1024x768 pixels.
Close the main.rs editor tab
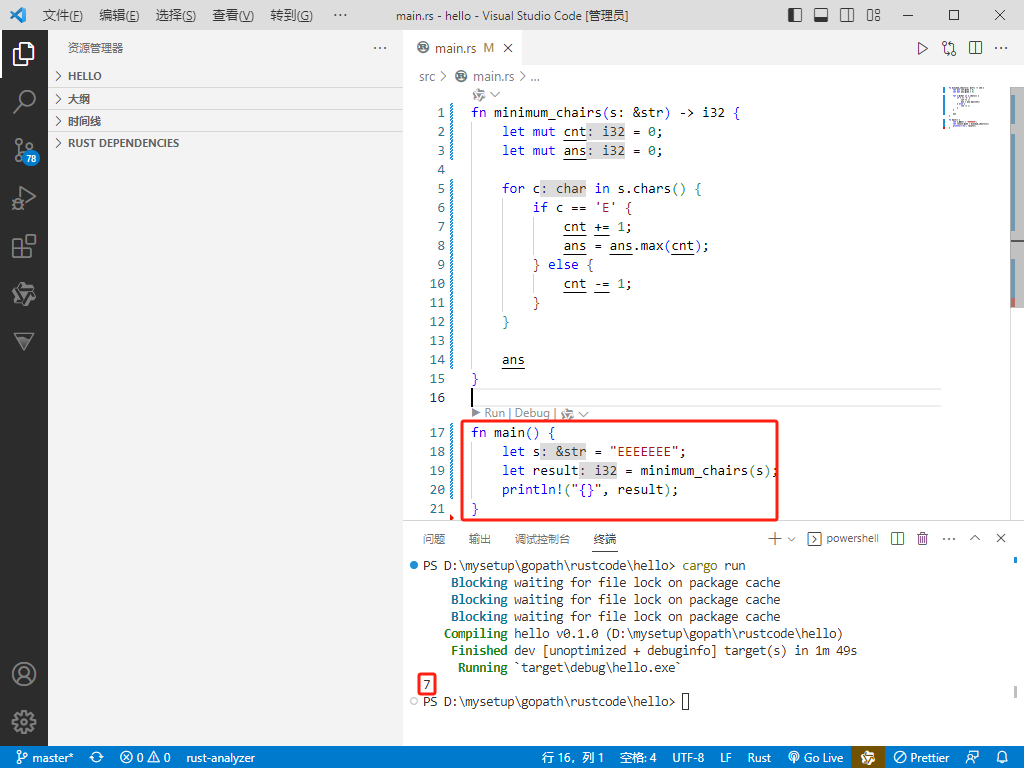click(x=508, y=48)
